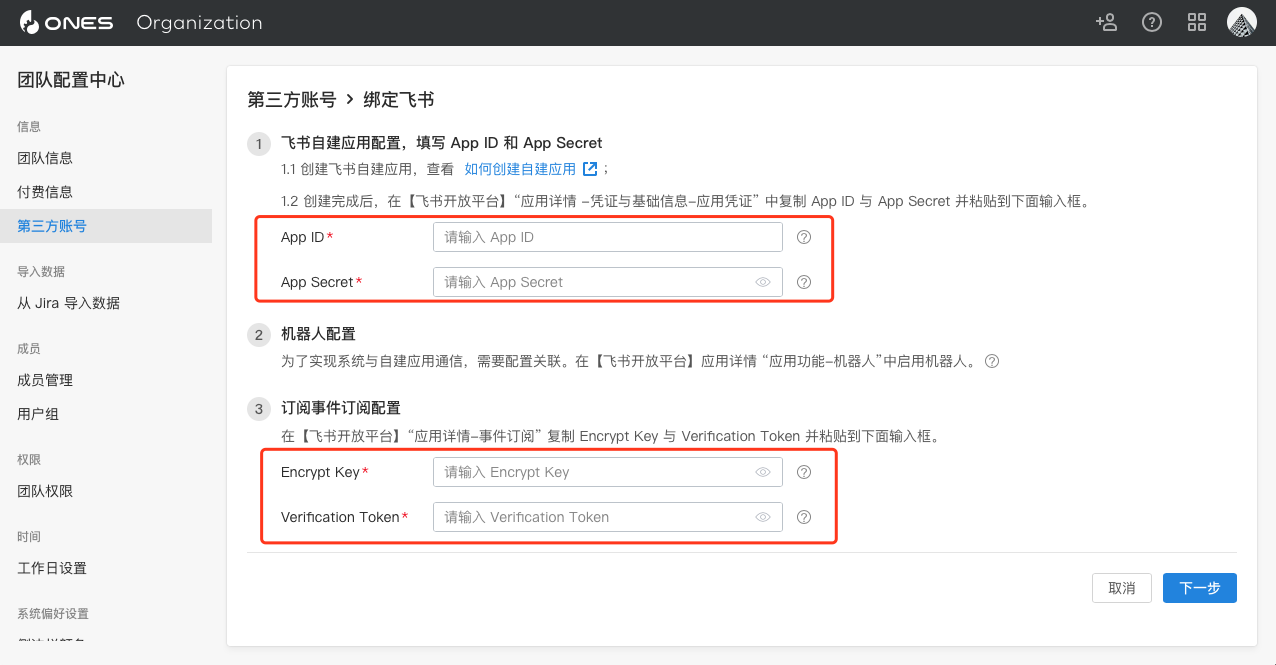Click the help icon after 机器人配置 description

(x=992, y=361)
